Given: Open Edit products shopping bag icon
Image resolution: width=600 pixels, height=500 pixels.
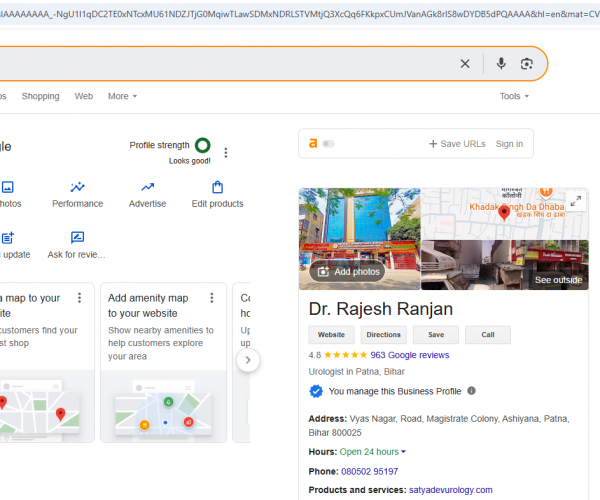Looking at the screenshot, I should coord(217,187).
